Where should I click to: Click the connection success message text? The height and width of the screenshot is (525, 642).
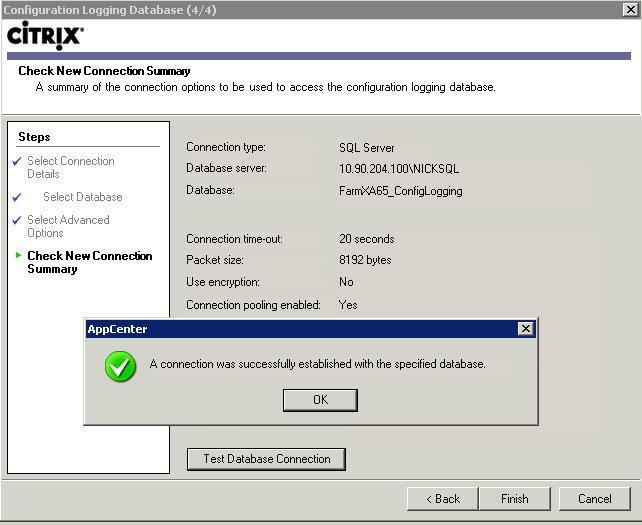[317, 364]
